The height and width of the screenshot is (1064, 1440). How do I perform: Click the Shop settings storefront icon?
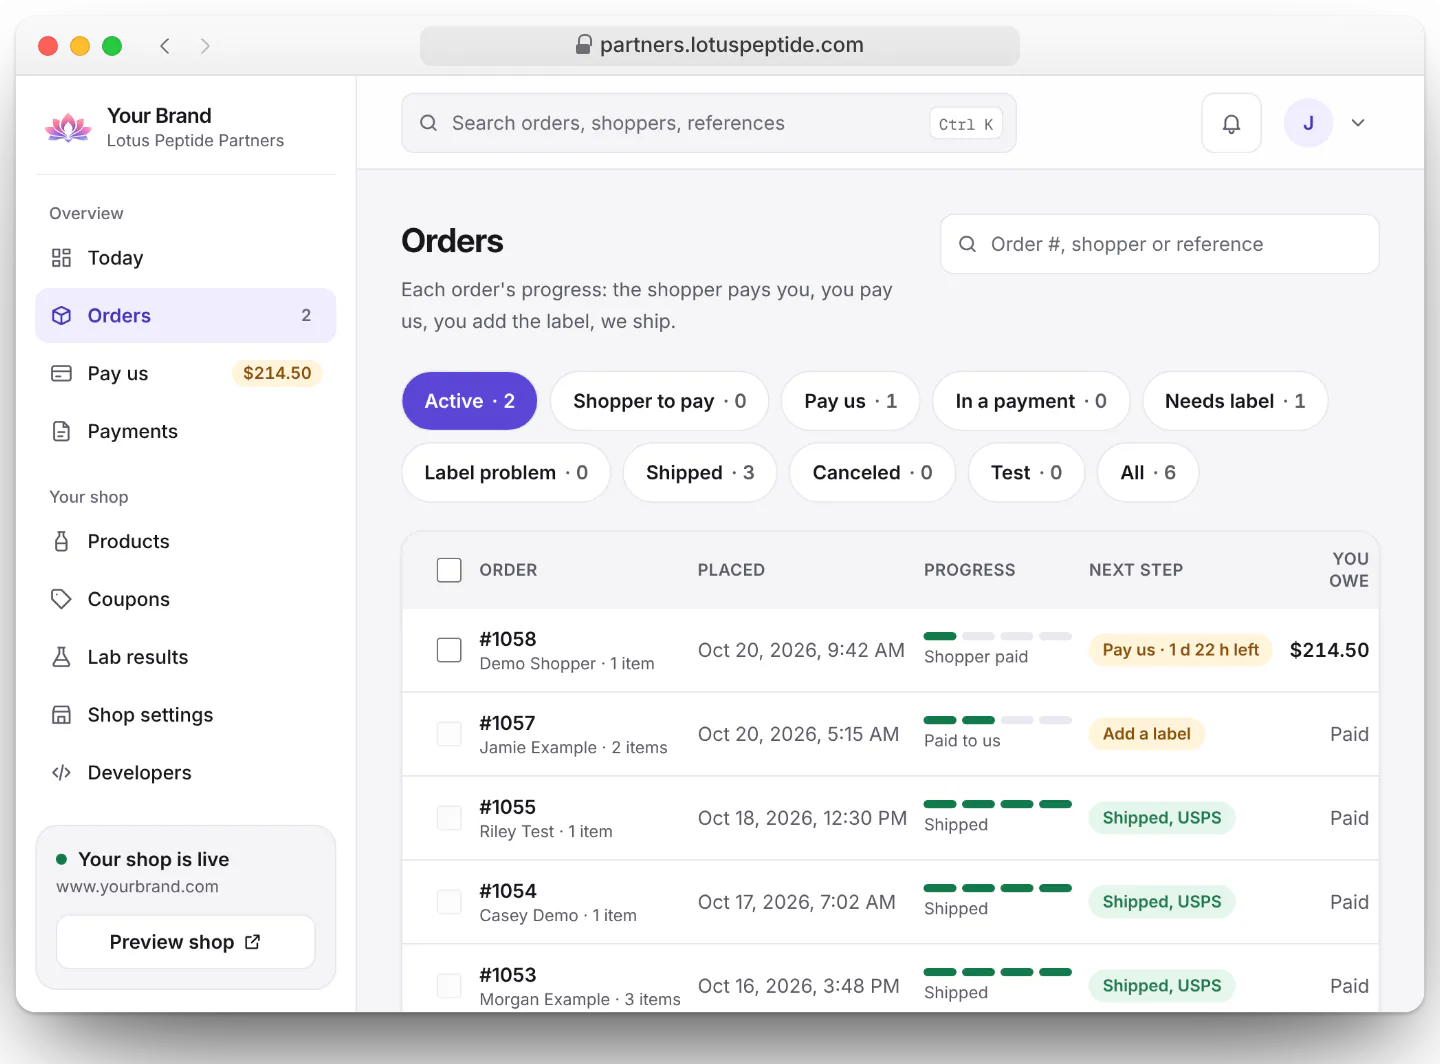point(61,715)
